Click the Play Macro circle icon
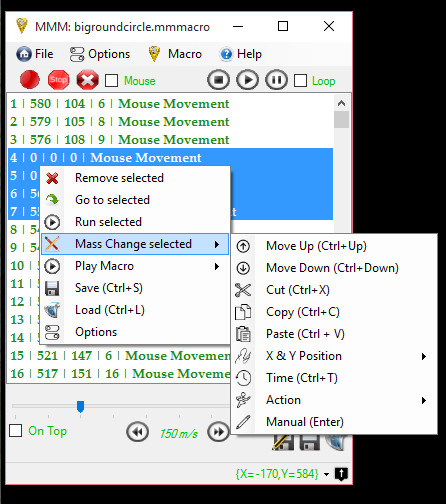 pos(52,266)
